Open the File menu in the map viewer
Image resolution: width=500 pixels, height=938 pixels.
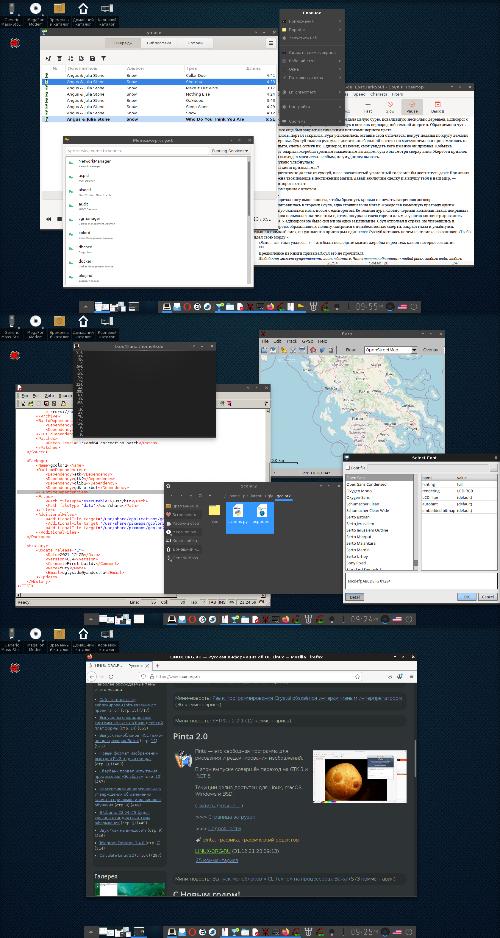coord(265,341)
